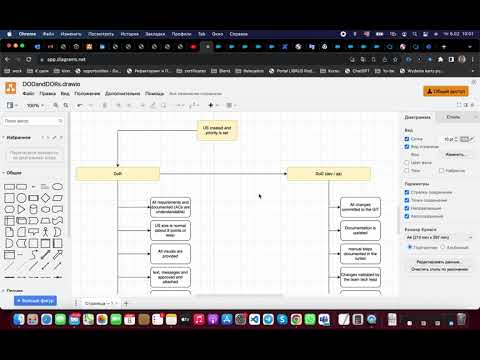
Task: Toggle the Автосохранение checkbox
Action: [407, 216]
